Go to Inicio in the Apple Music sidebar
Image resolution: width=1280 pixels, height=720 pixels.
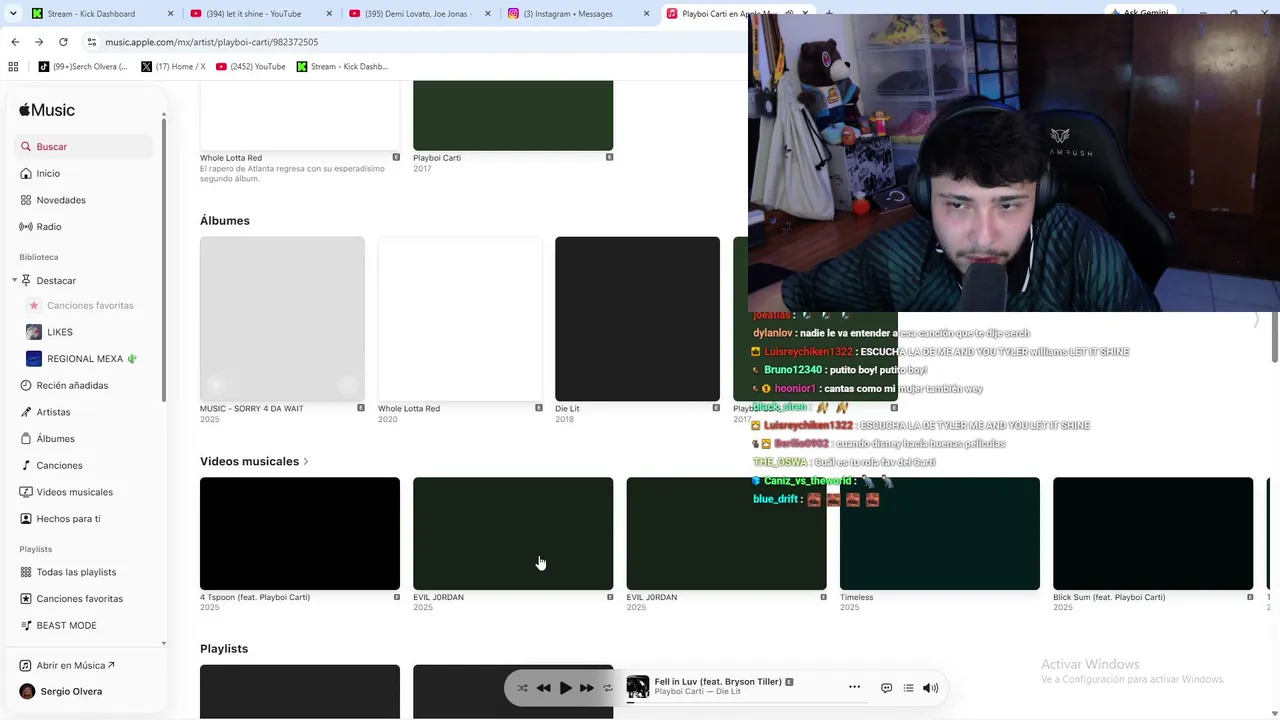point(48,174)
